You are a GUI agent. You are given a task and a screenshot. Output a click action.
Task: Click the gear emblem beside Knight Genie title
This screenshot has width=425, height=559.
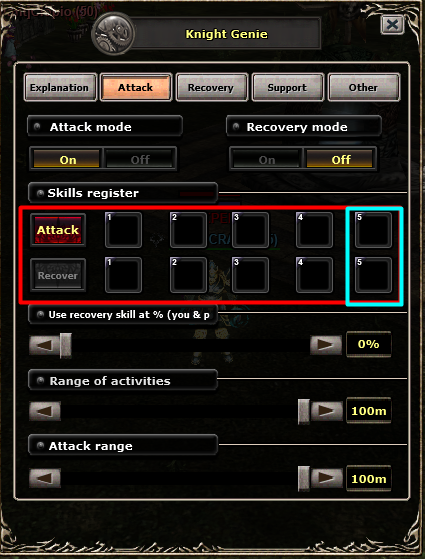113,34
